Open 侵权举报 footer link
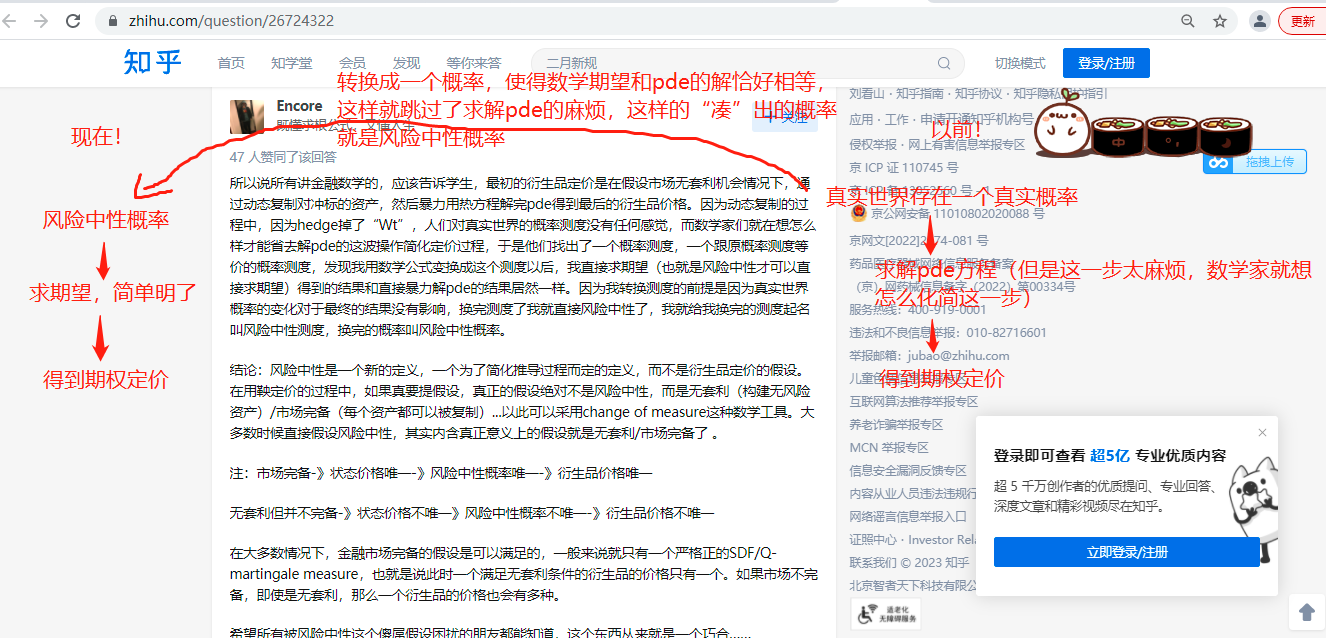1326x638 pixels. point(876,144)
